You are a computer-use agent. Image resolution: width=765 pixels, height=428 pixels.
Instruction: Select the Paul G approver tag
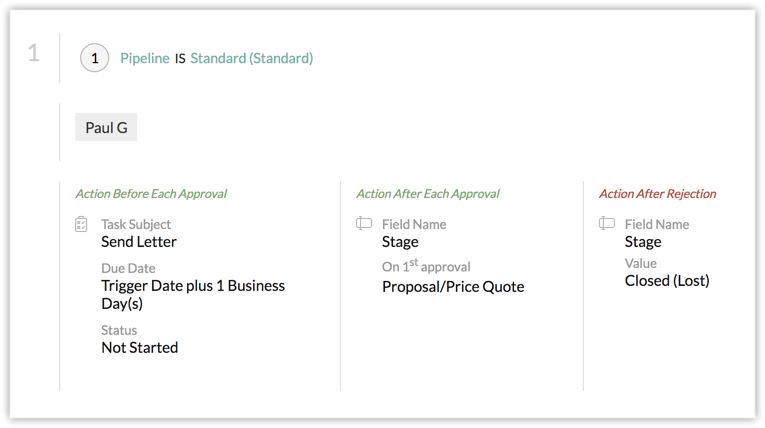pyautogui.click(x=106, y=128)
